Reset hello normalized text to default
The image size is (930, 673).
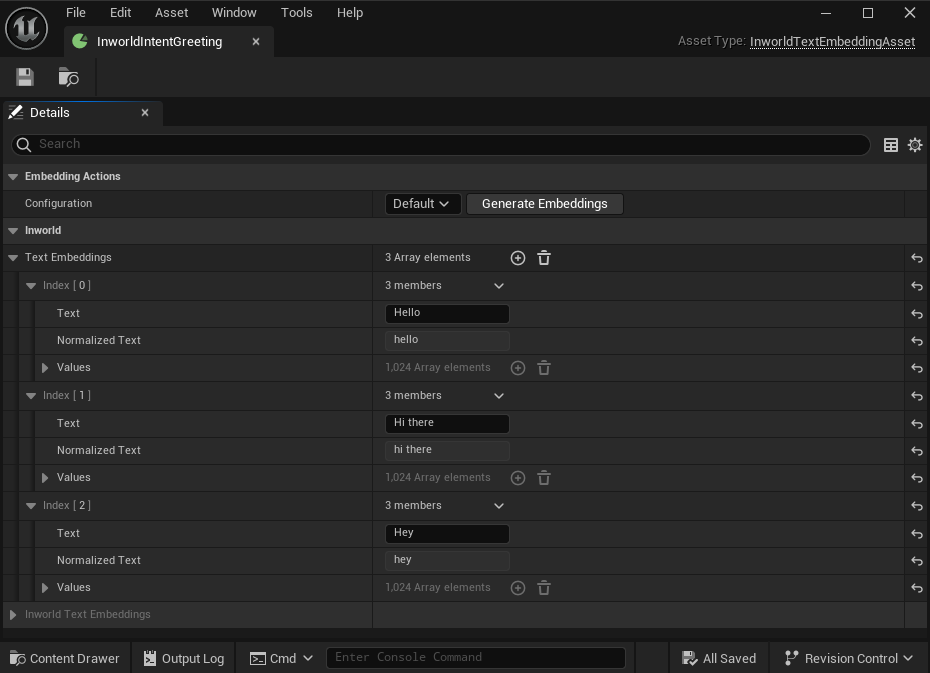917,341
